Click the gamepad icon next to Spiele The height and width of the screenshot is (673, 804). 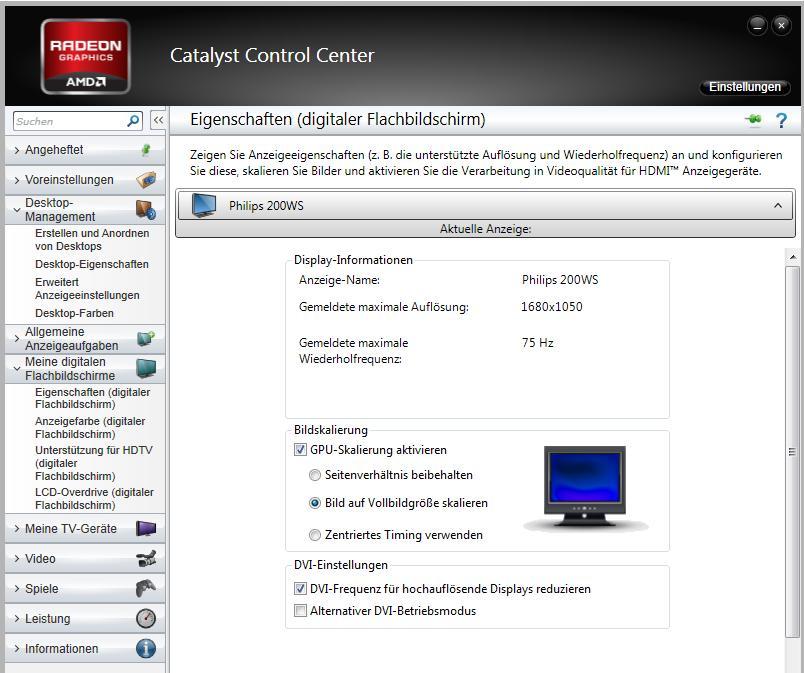146,588
